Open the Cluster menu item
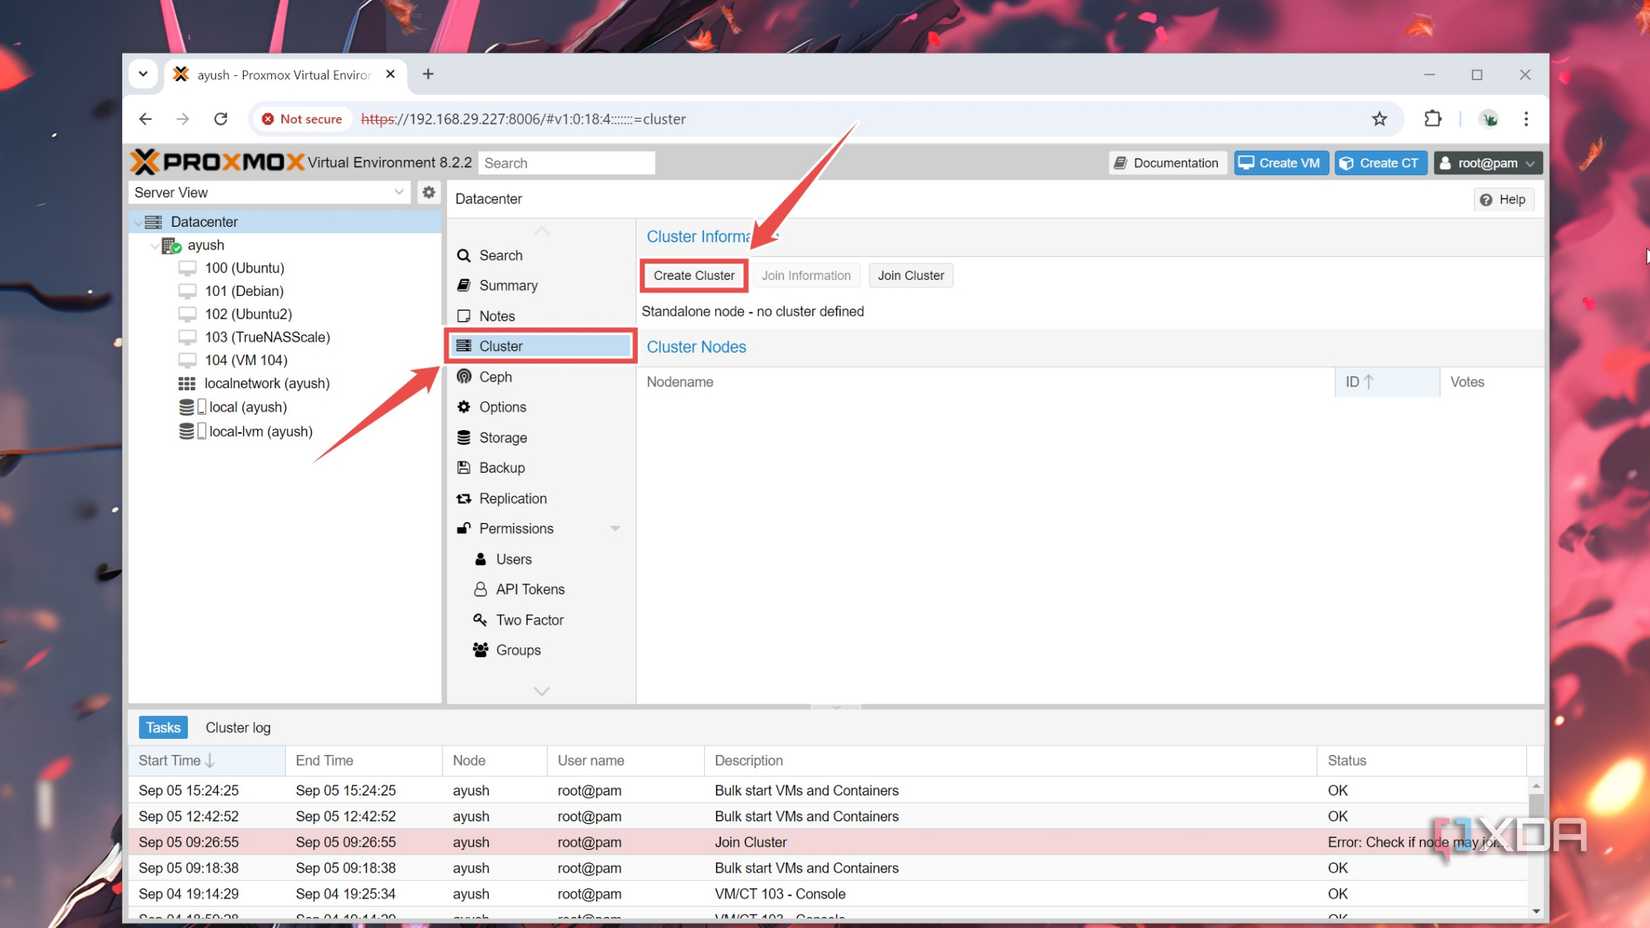Screen dimensions: 1650x928 click(540, 346)
